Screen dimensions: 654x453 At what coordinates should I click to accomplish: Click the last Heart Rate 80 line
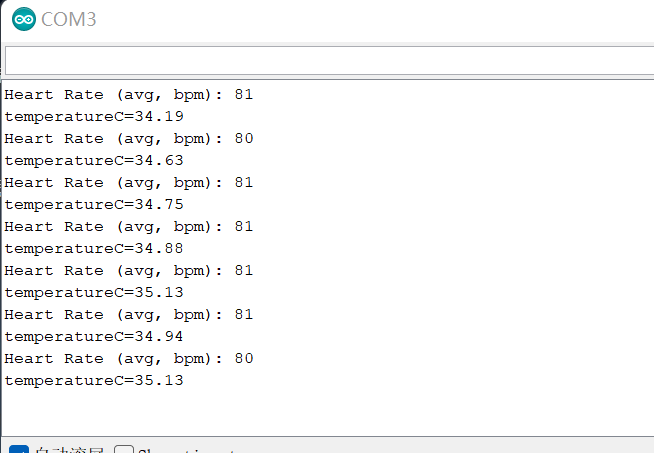tap(129, 359)
